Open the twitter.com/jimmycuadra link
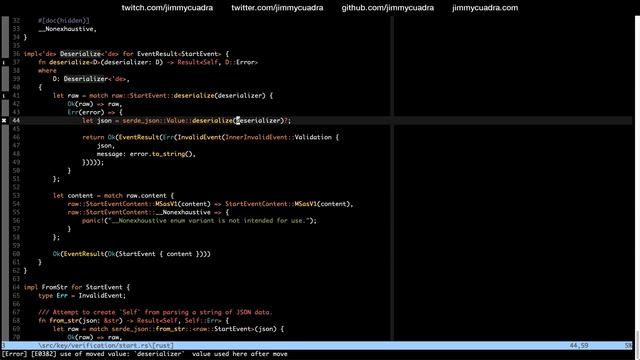640x360 pixels. click(x=277, y=8)
